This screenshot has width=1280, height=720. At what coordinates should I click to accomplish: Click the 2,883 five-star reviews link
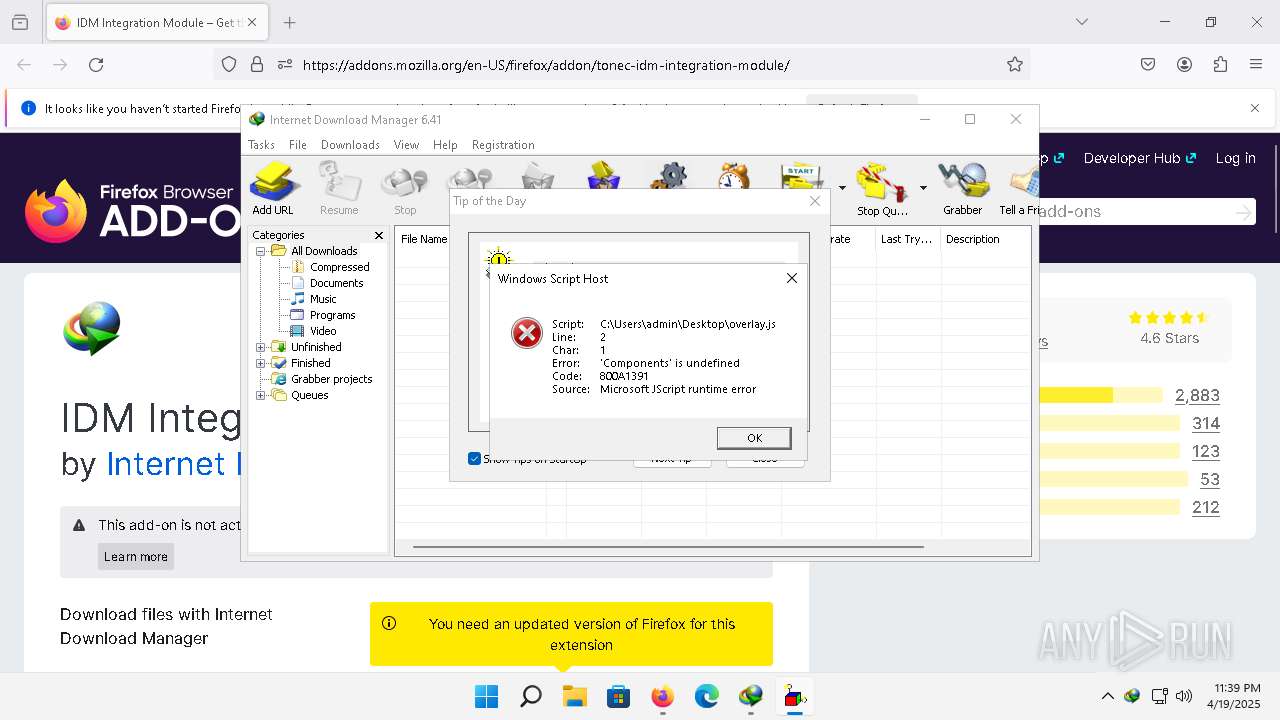click(x=1197, y=395)
